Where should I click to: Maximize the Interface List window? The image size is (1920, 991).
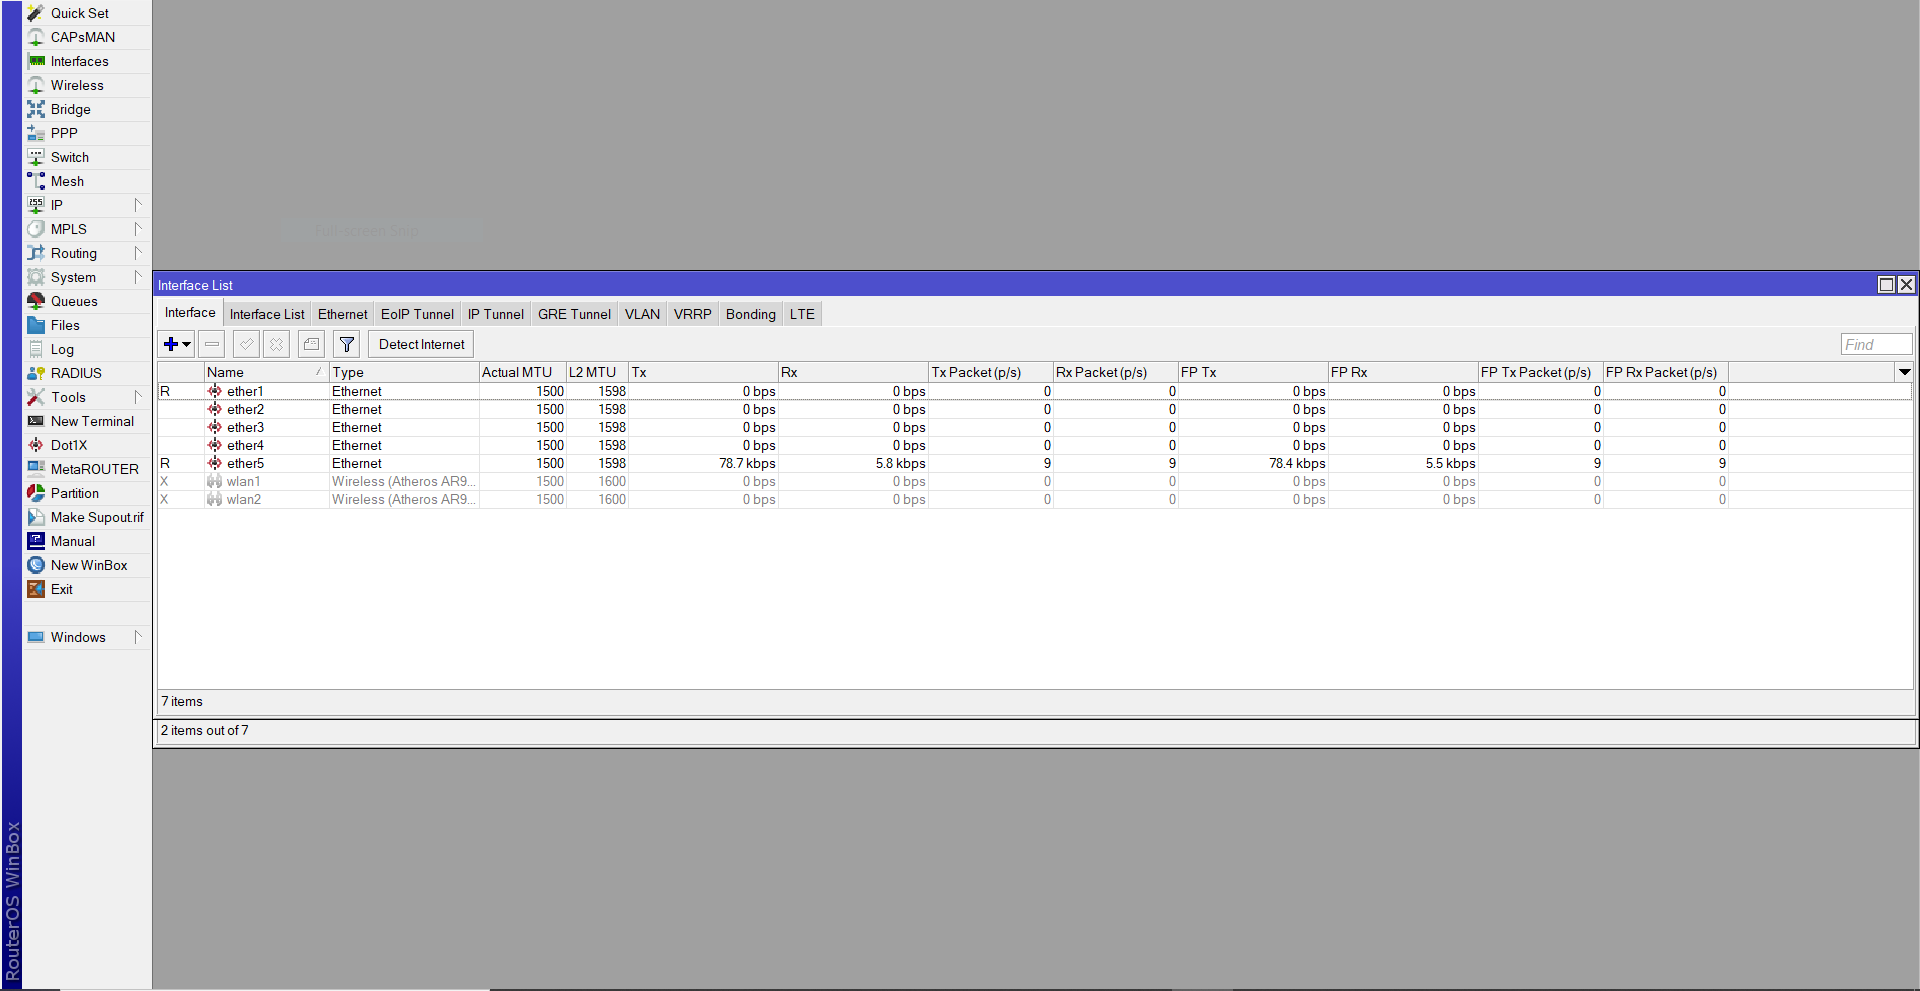click(1886, 285)
